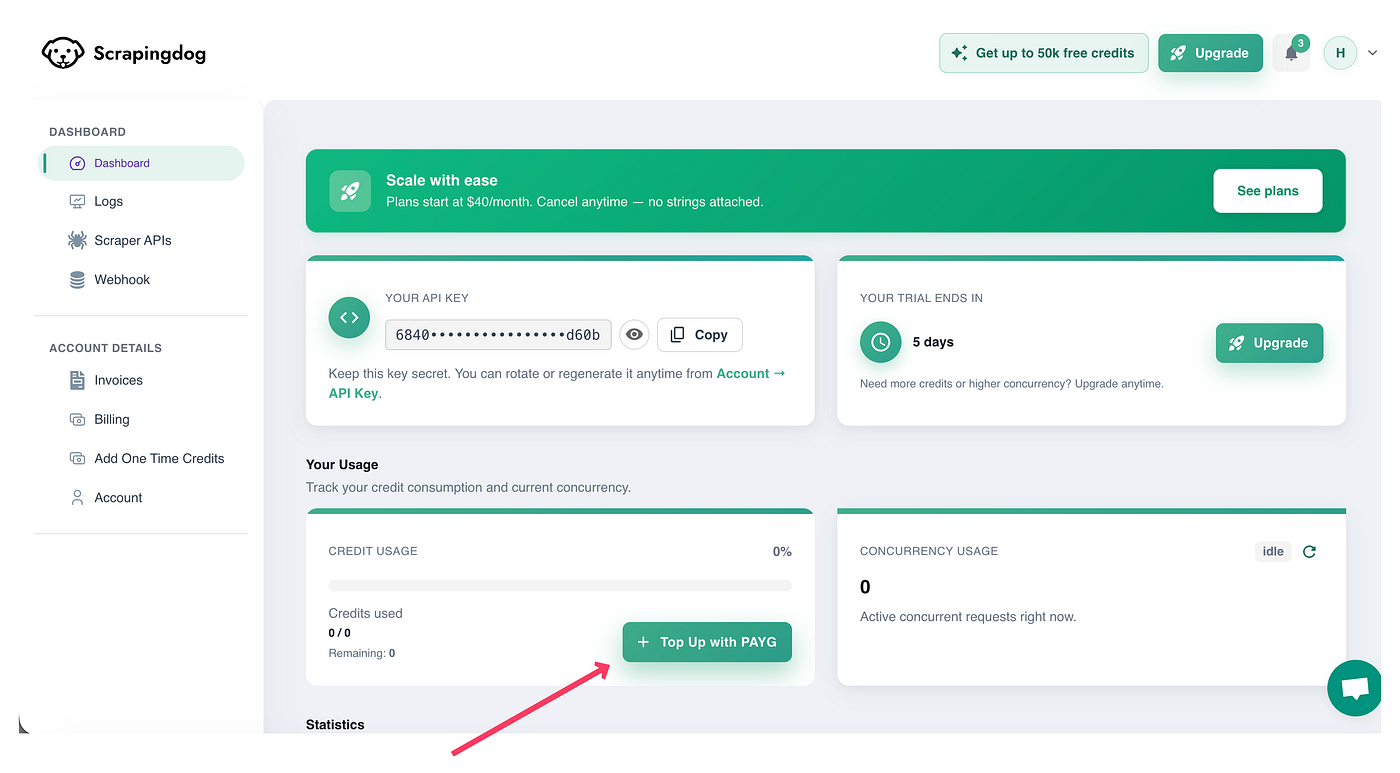This screenshot has height=773, width=1400.
Task: Reveal the API key with eye icon
Action: coord(634,335)
